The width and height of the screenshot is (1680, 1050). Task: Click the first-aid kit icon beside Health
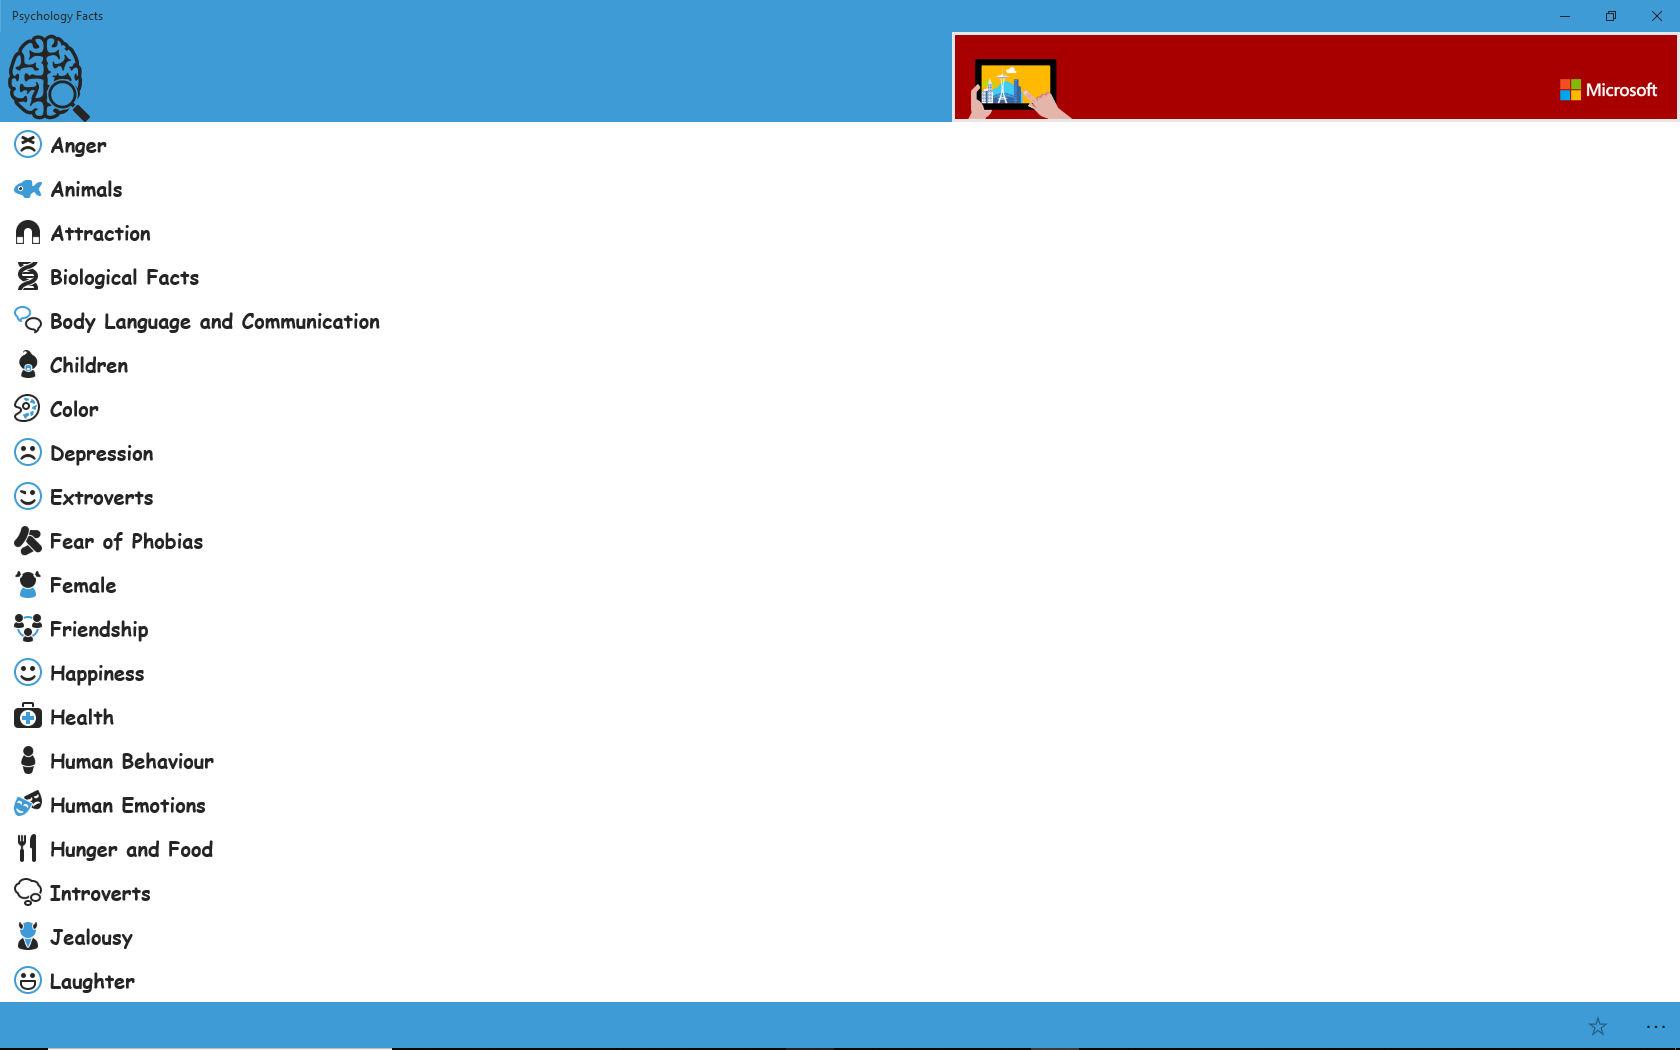(27, 716)
